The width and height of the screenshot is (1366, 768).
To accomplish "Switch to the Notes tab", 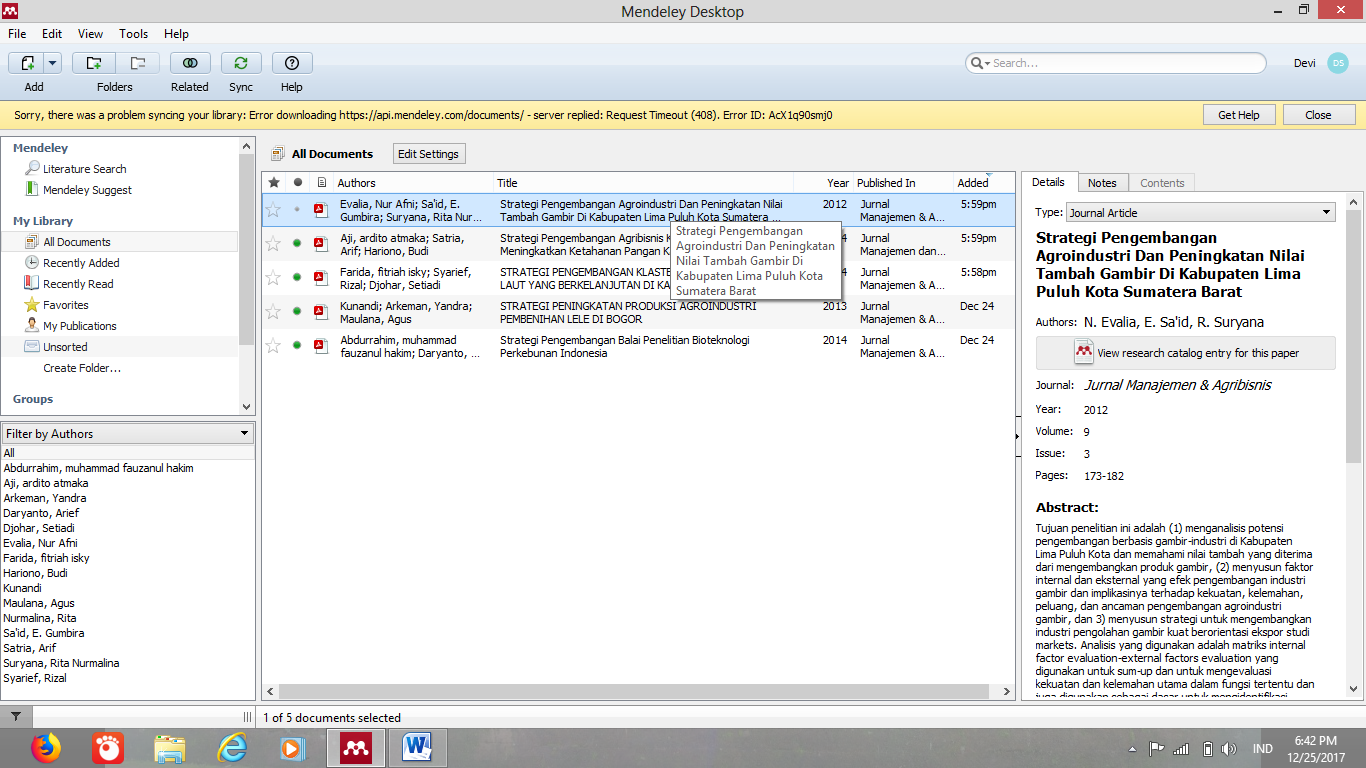I will [x=1102, y=183].
